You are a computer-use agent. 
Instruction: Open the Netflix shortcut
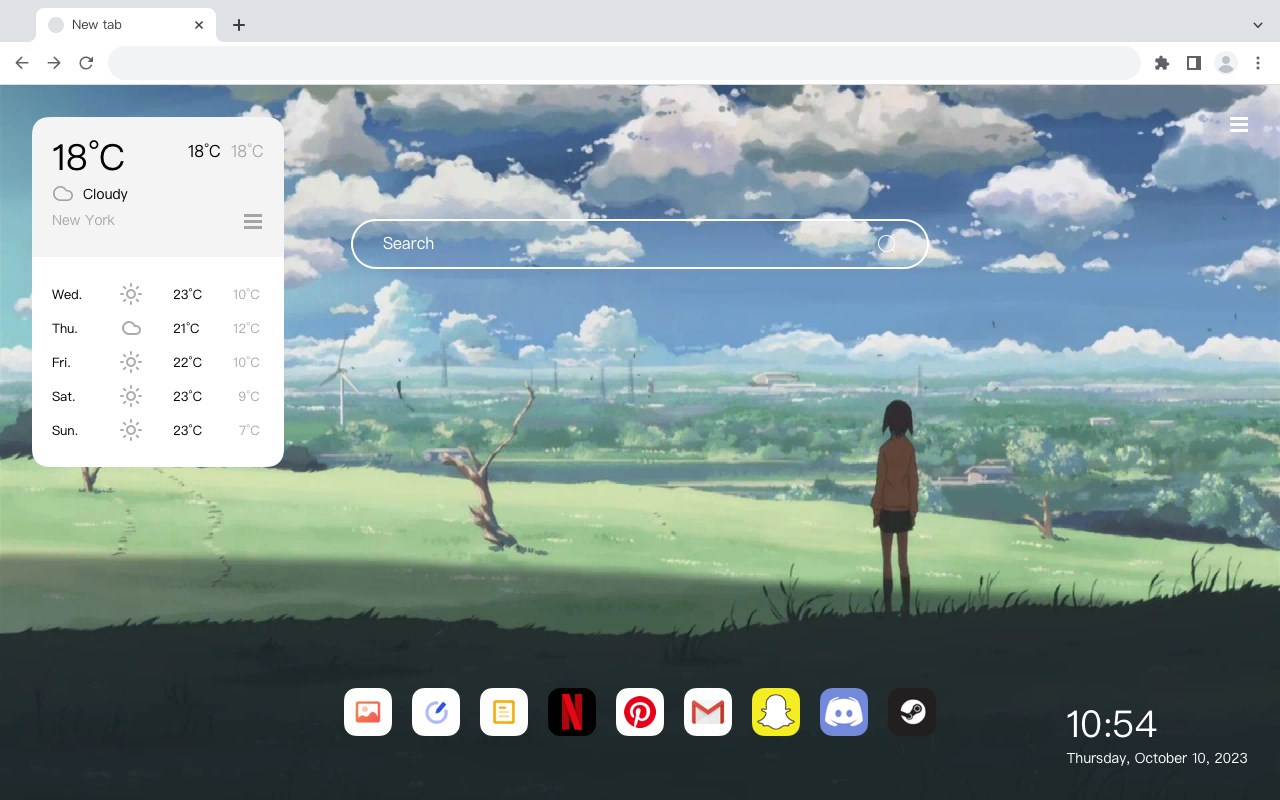pos(572,712)
